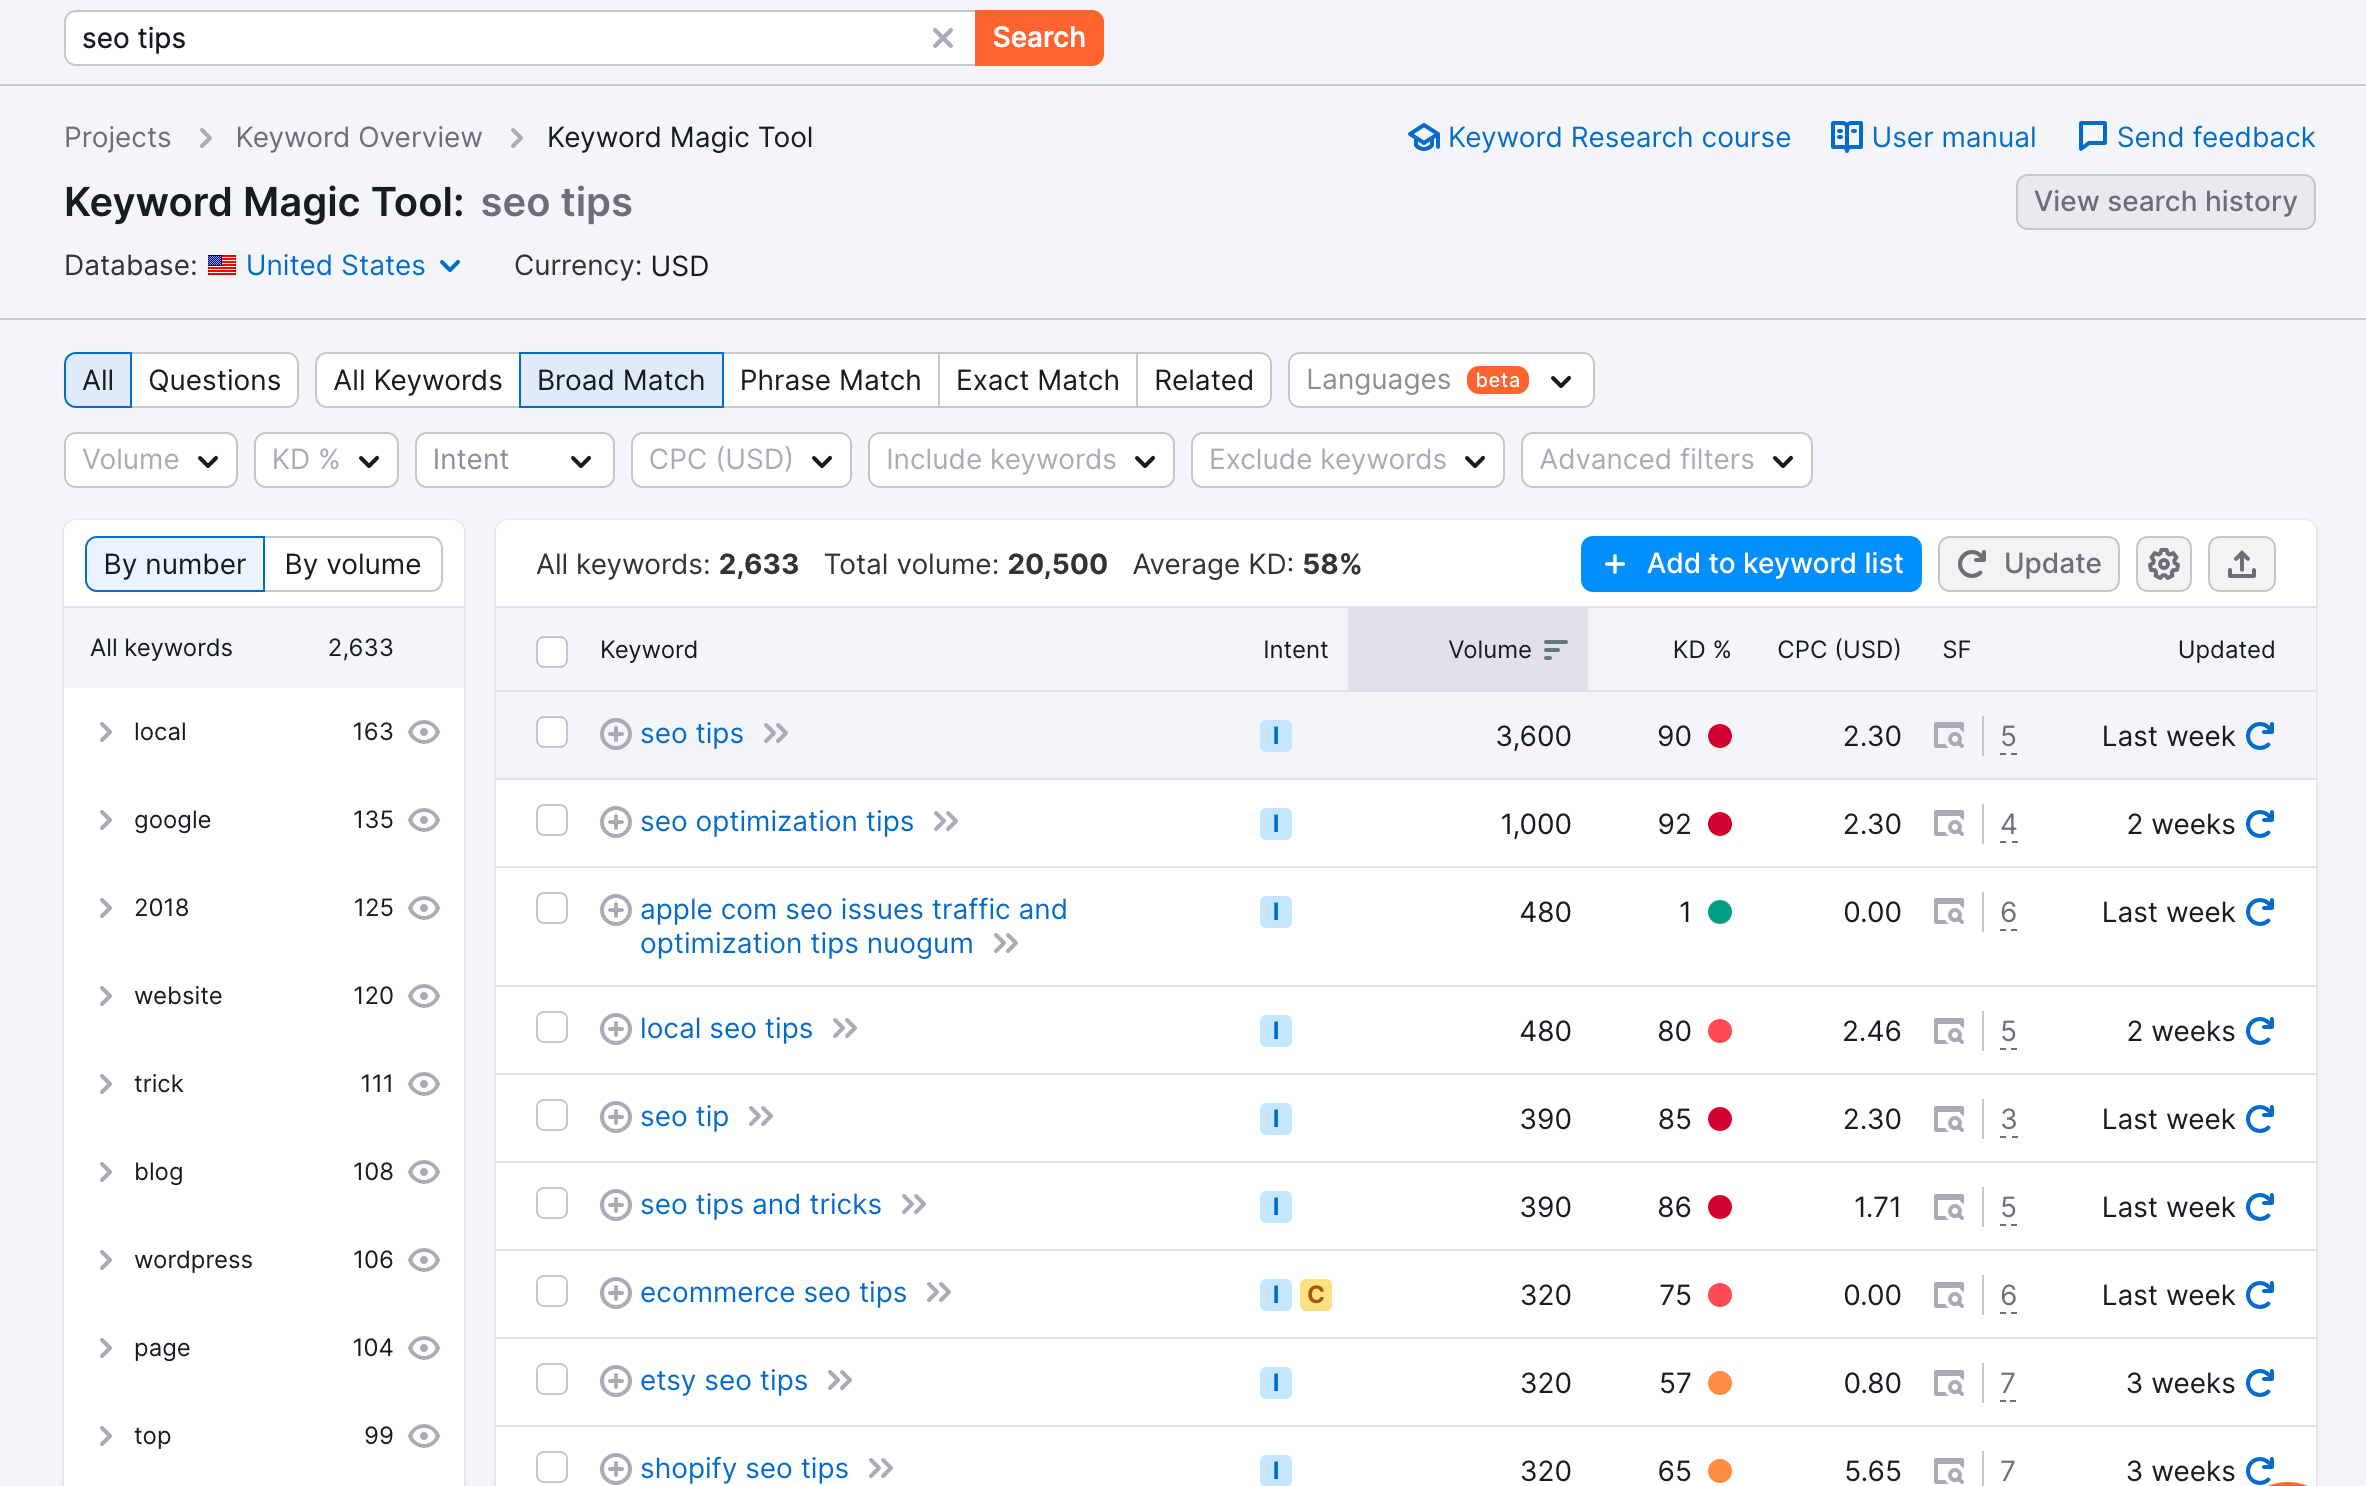This screenshot has width=2366, height=1486.
Task: Switch groups to By volume
Action: point(353,564)
